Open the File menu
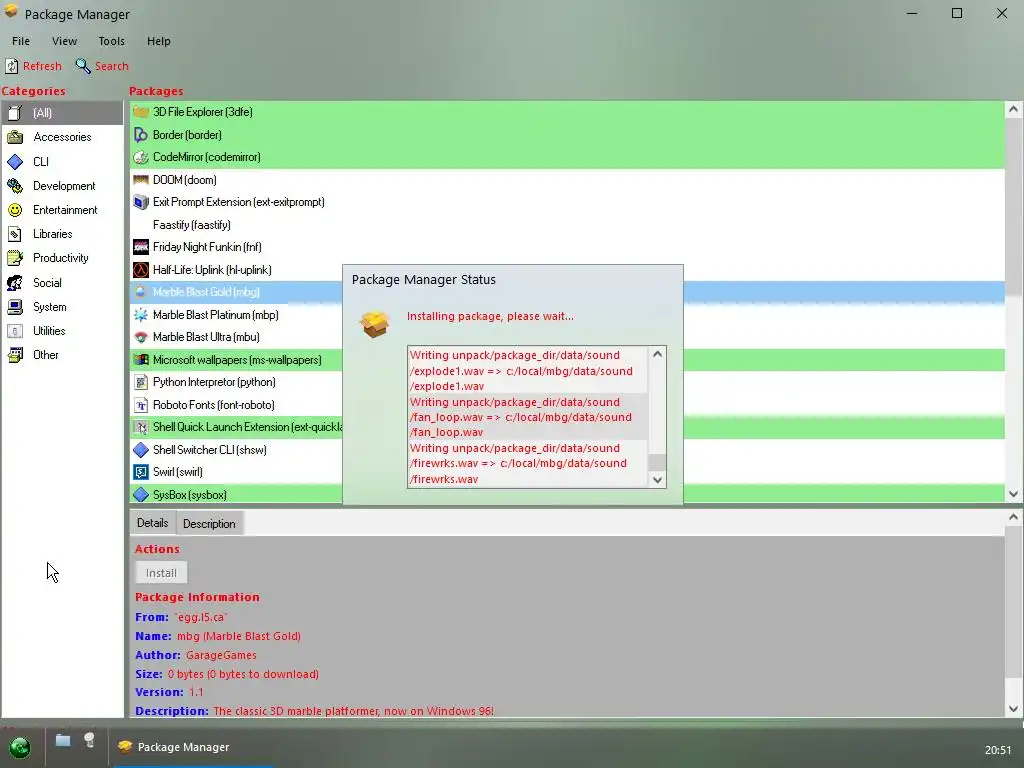 21,41
